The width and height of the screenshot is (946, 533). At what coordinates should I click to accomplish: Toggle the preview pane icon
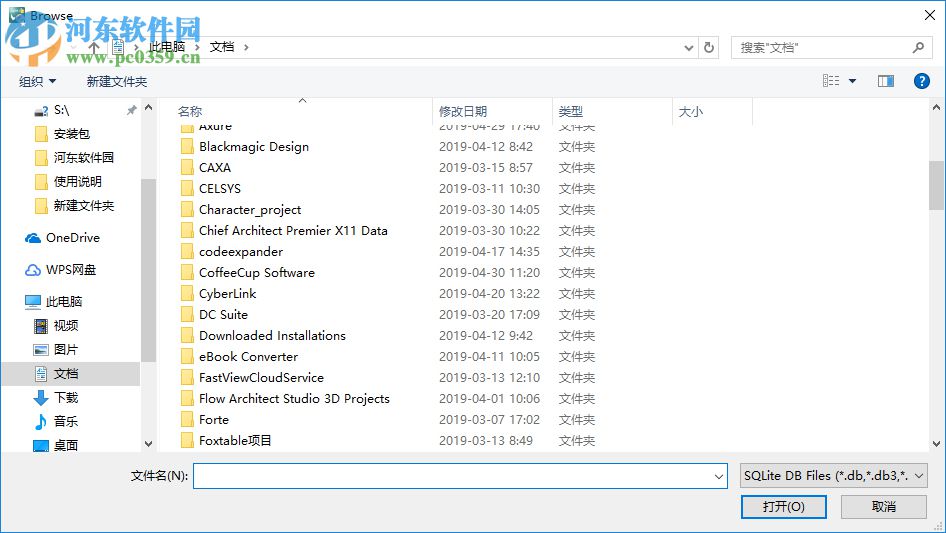point(886,81)
